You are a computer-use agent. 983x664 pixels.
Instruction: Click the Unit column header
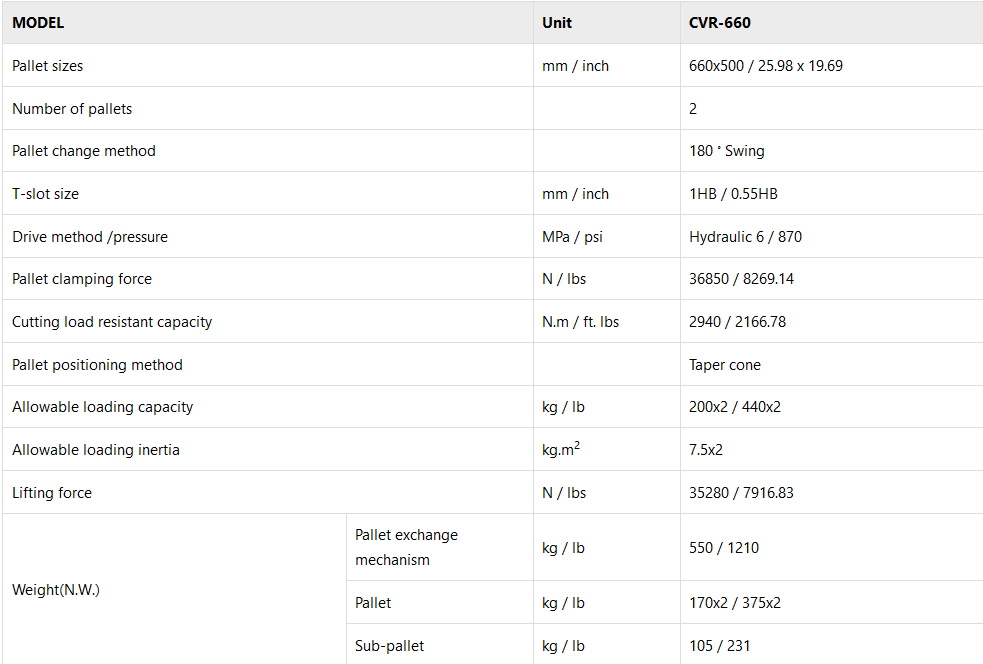click(557, 23)
